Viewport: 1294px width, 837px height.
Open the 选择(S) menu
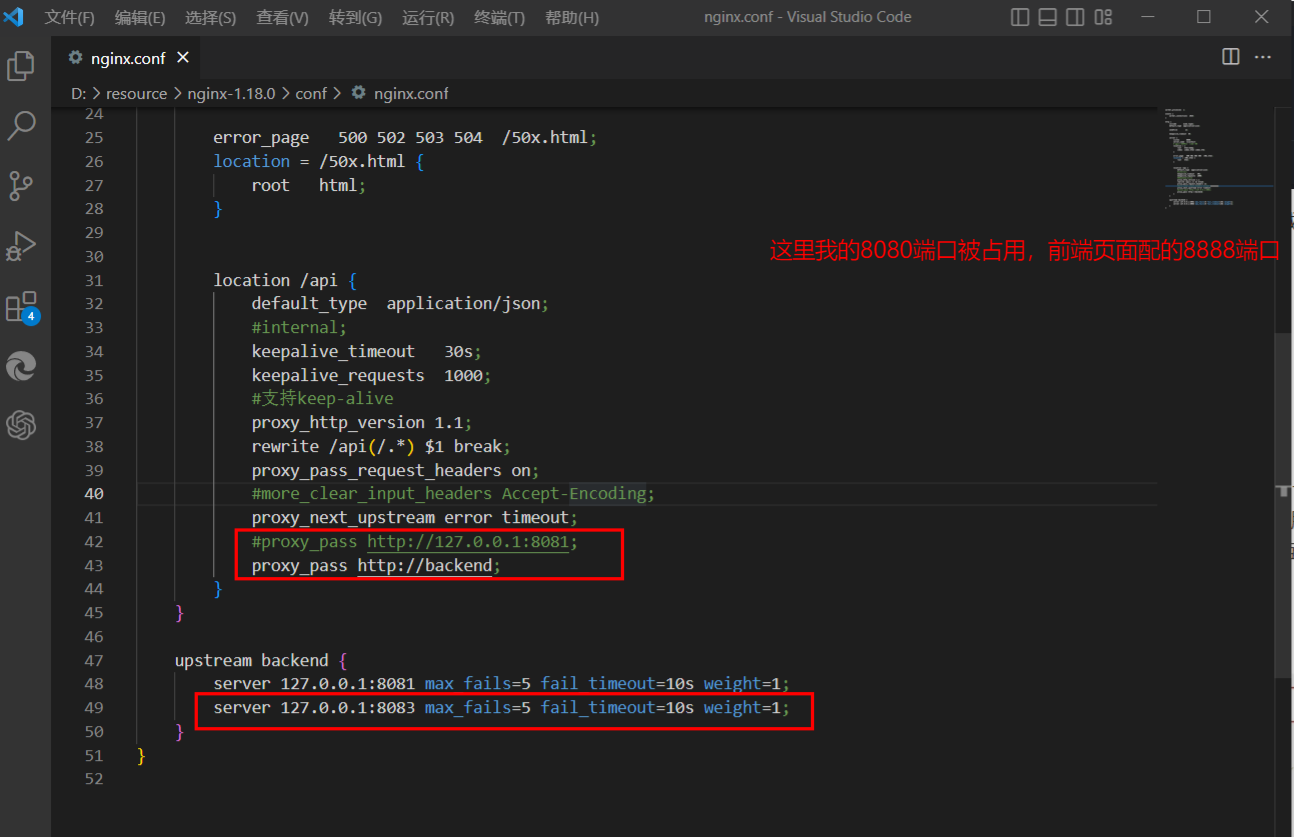click(211, 18)
